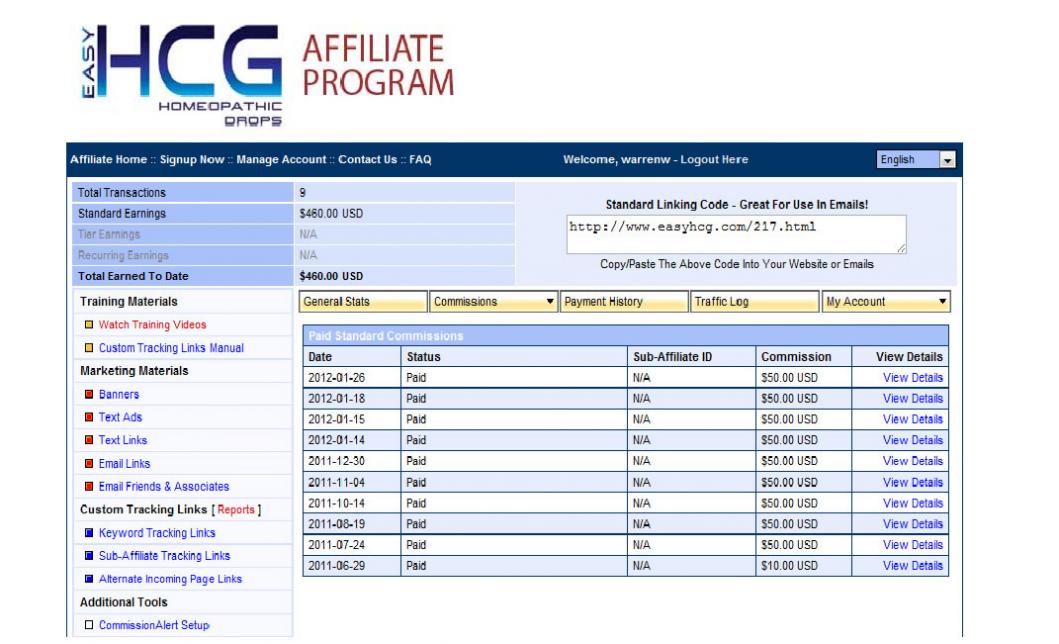This screenshot has width=1059, height=644.
Task: View details for 2012-01-26 commission
Action: point(912,378)
